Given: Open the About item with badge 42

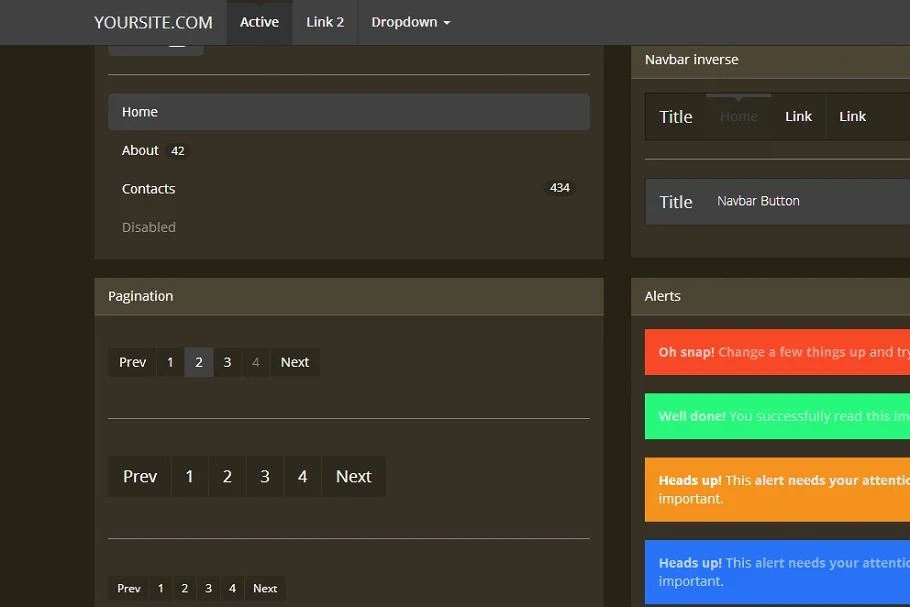Looking at the screenshot, I should coord(141,151).
